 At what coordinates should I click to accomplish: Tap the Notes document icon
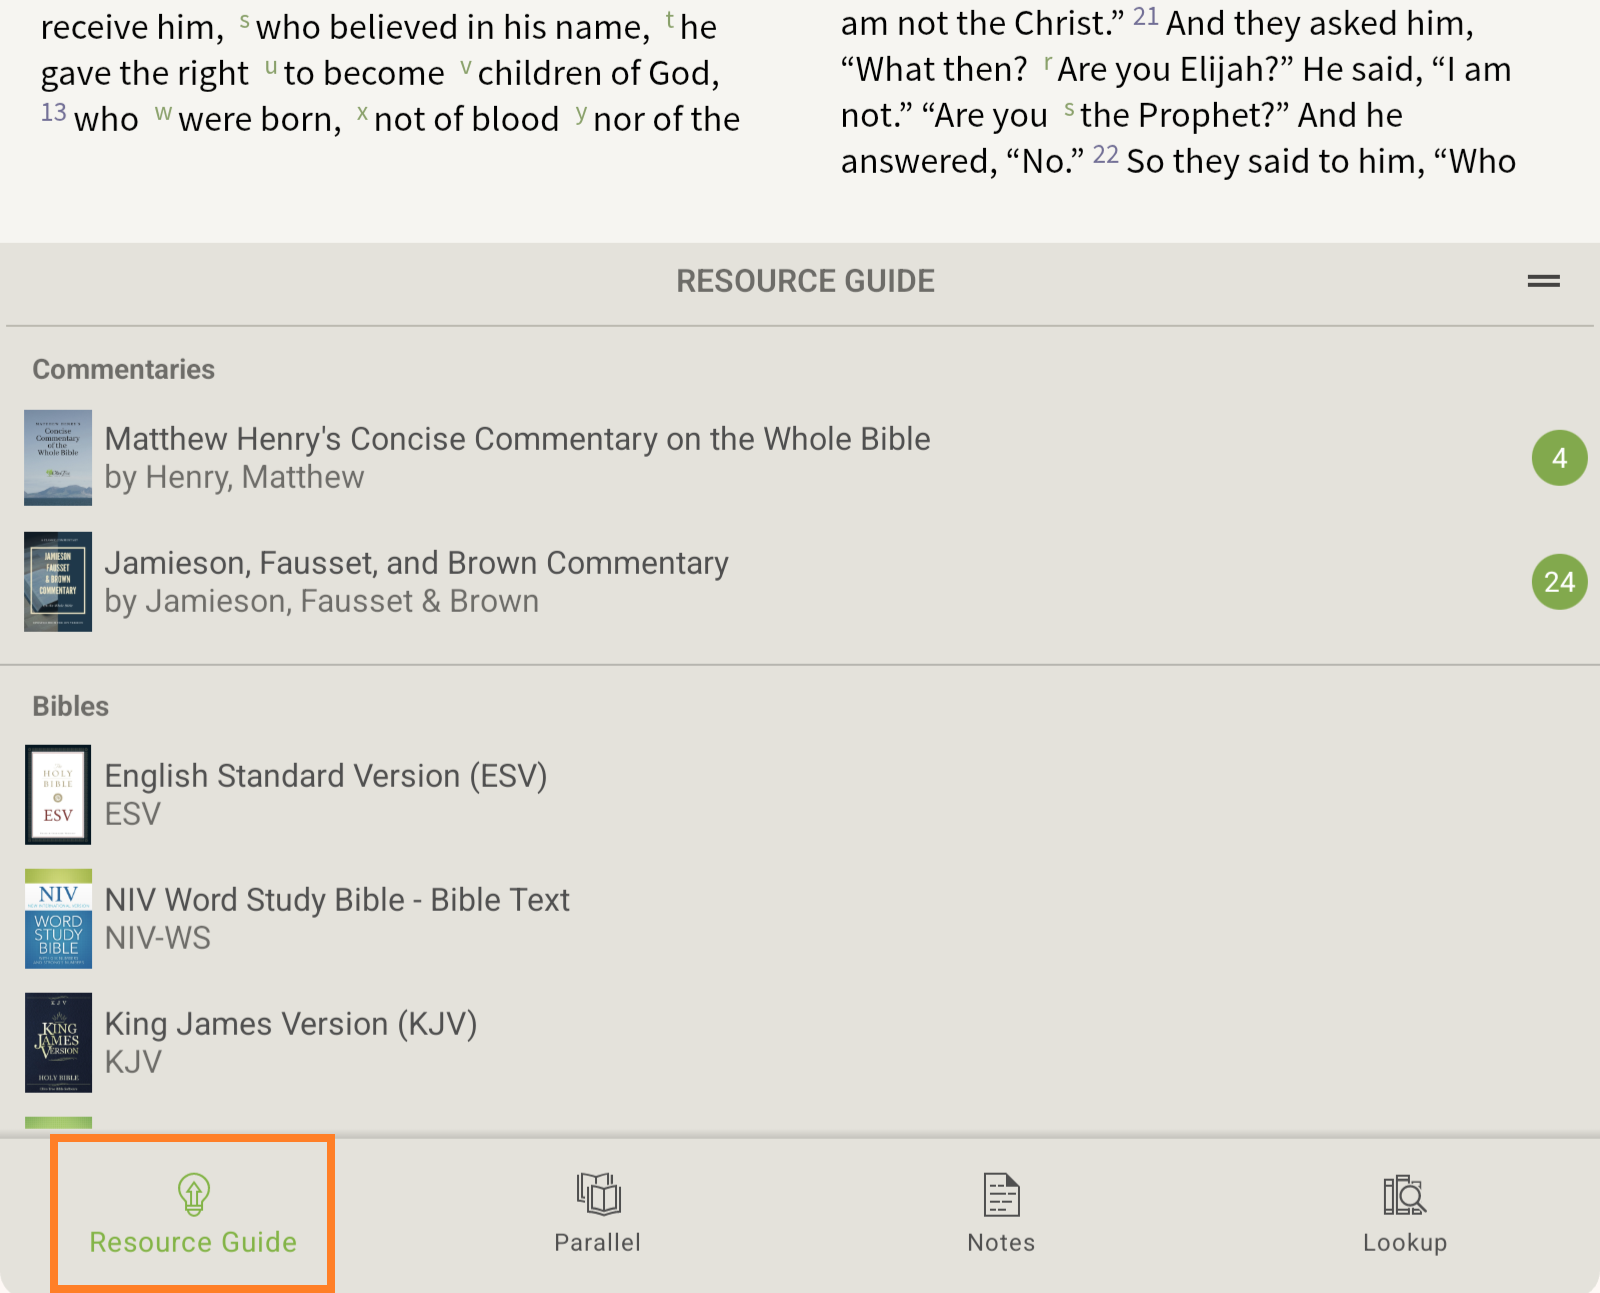(1001, 1194)
